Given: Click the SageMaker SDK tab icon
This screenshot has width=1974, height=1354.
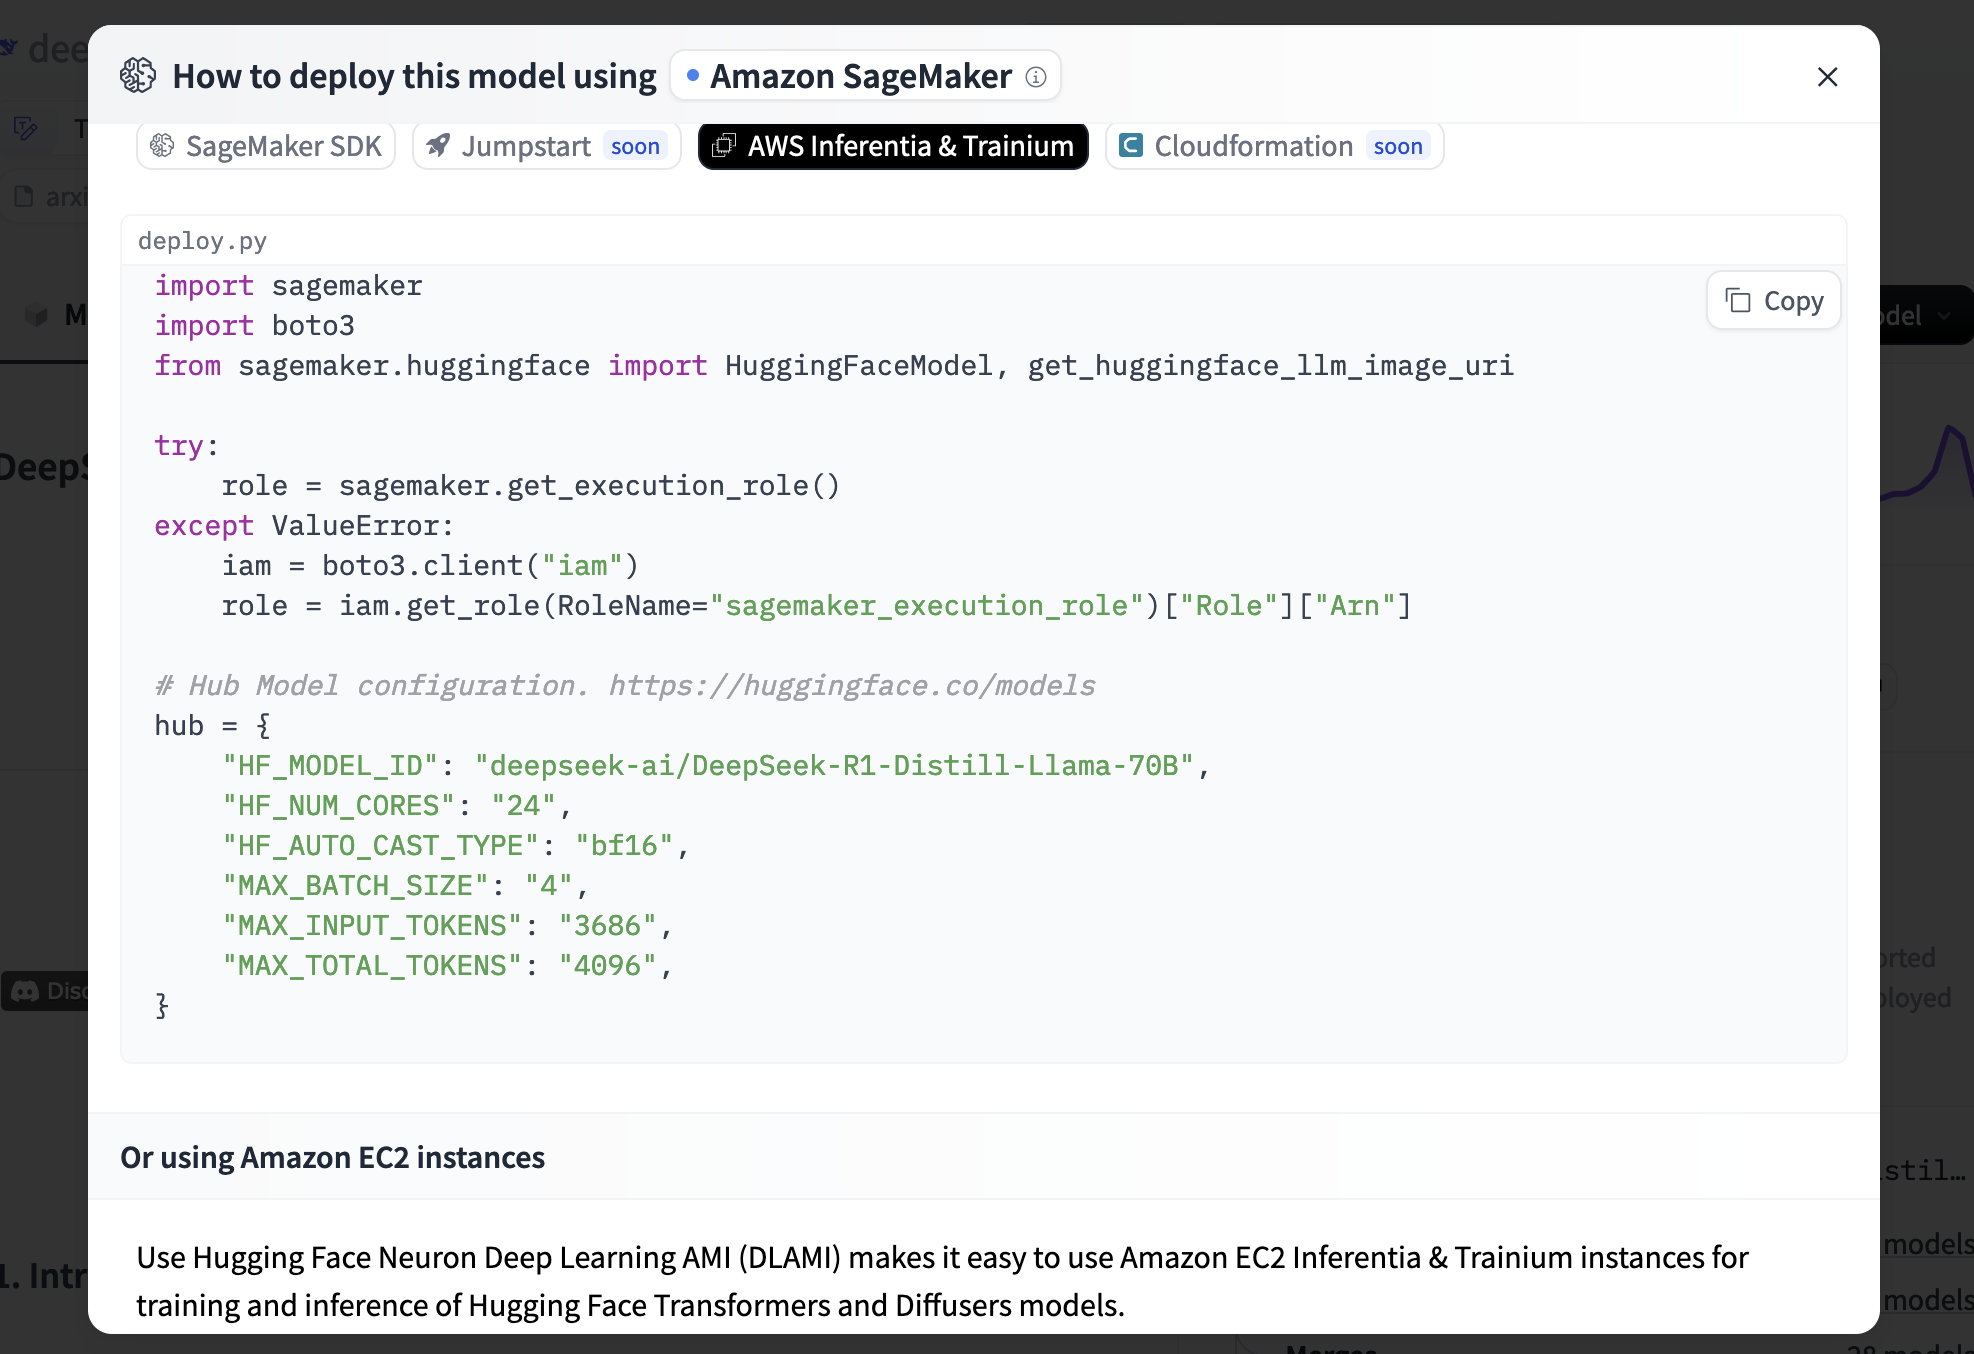Looking at the screenshot, I should [x=162, y=146].
